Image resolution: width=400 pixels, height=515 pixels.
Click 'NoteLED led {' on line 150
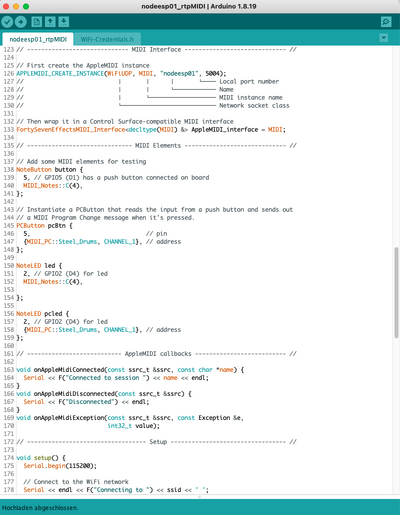click(39, 265)
